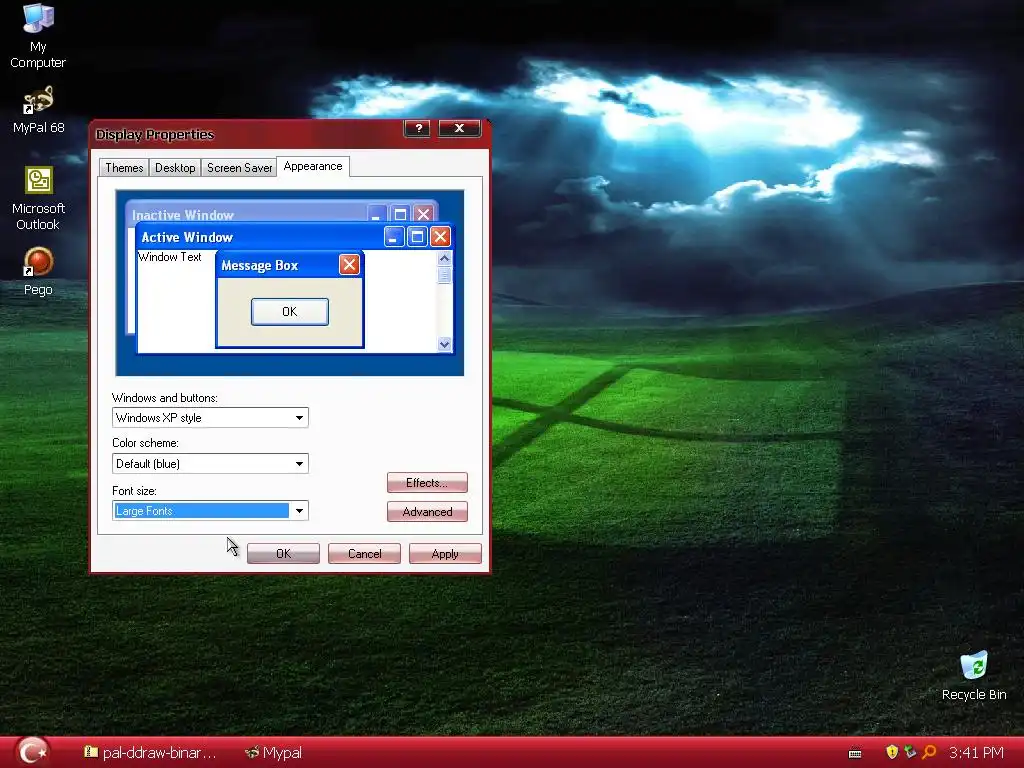Open the Recycle Bin icon
This screenshot has height=768, width=1024.
[x=974, y=676]
